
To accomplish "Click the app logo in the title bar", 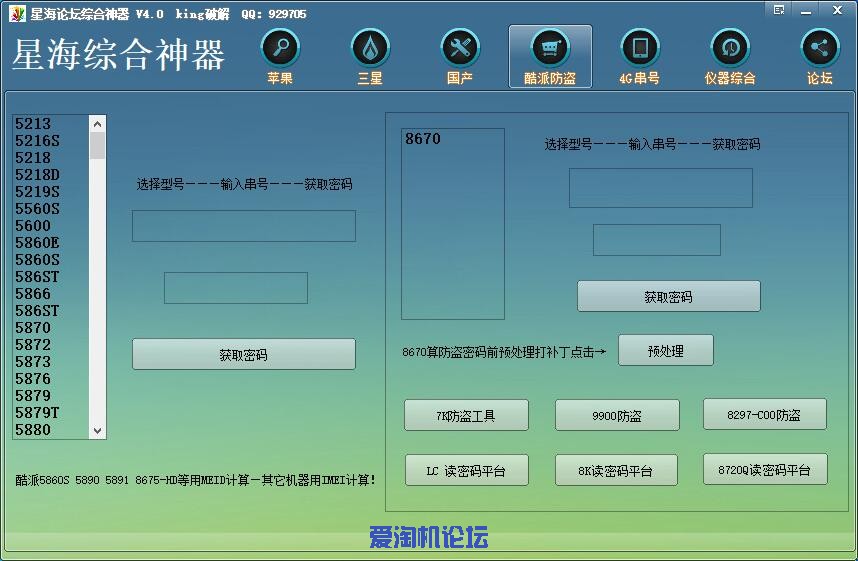I will (x=17, y=14).
